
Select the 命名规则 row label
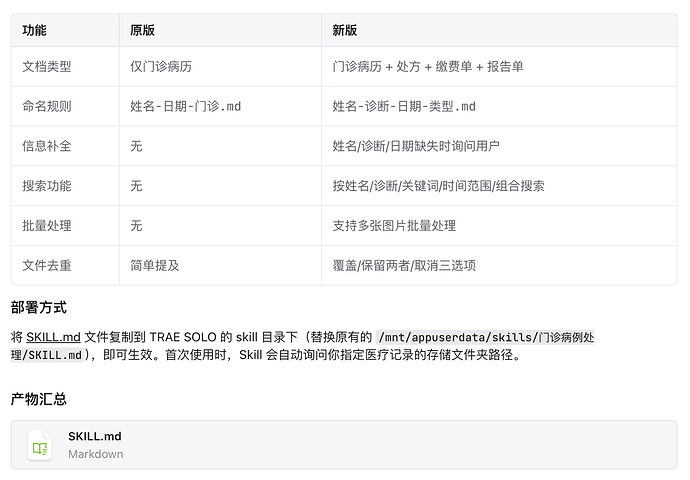click(x=47, y=106)
